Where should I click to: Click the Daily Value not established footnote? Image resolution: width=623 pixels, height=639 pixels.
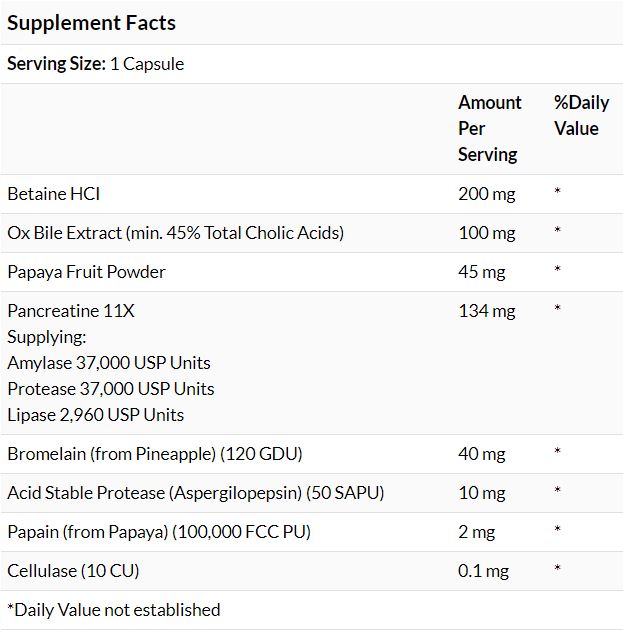pos(113,610)
